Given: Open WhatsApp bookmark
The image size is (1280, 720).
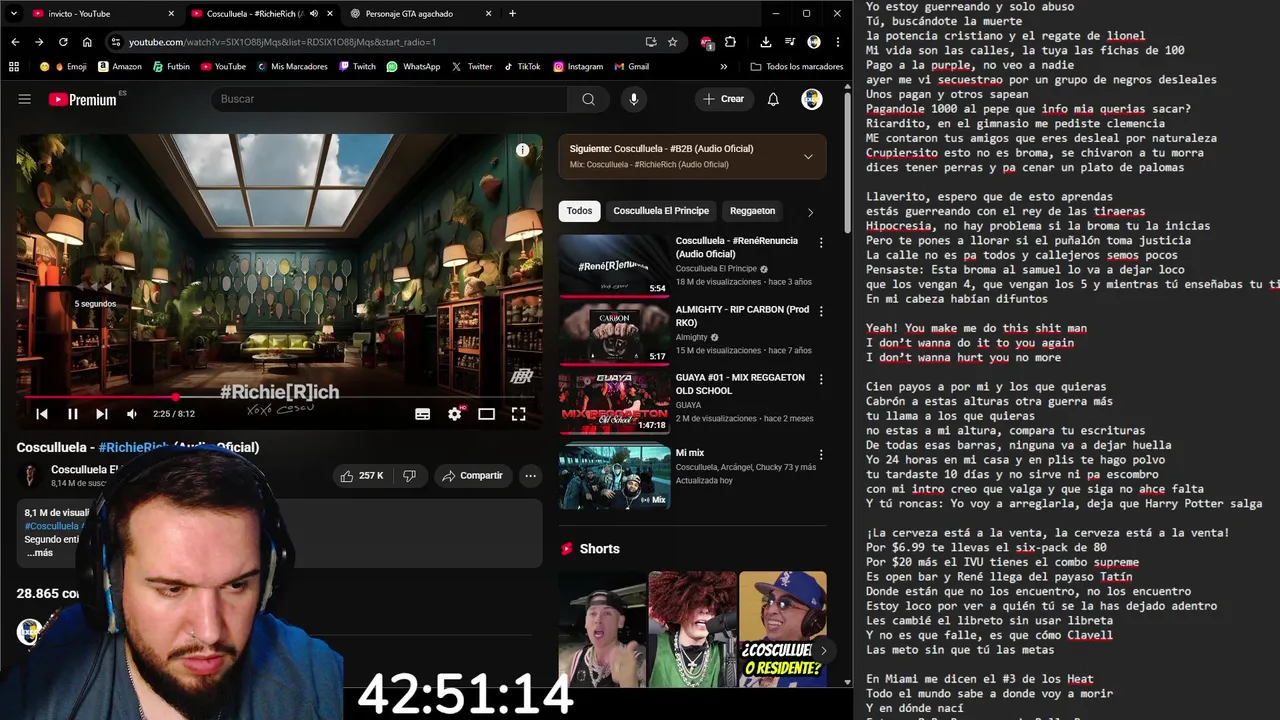Looking at the screenshot, I should coord(413,67).
